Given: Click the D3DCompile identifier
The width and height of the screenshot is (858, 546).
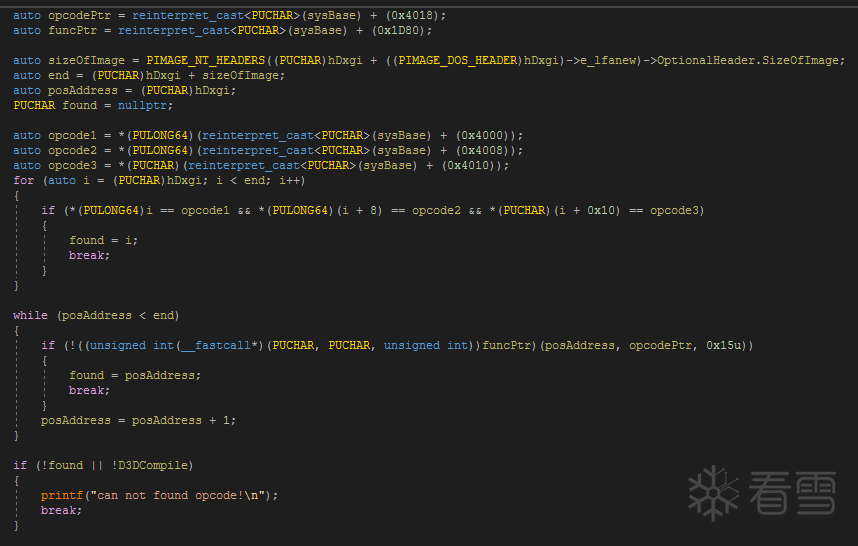Looking at the screenshot, I should [157, 465].
